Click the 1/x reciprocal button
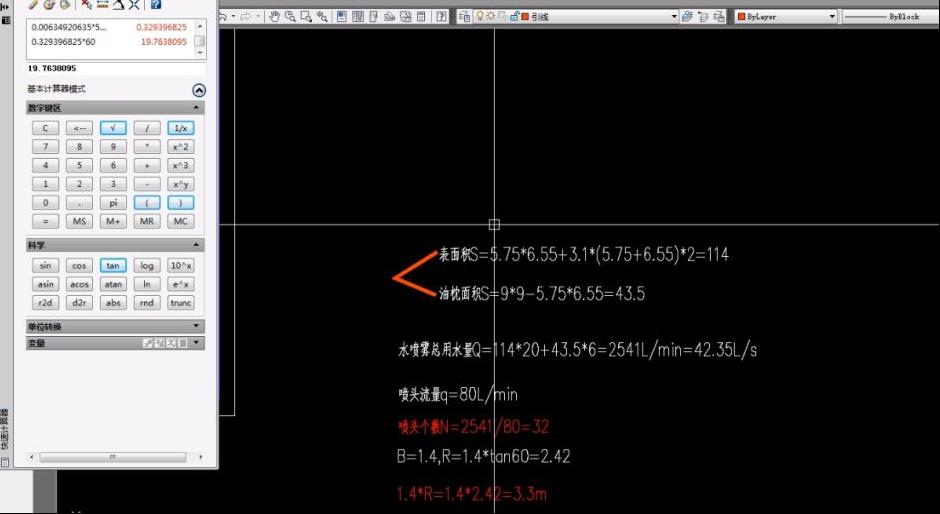The height and width of the screenshot is (514, 940). (180, 128)
